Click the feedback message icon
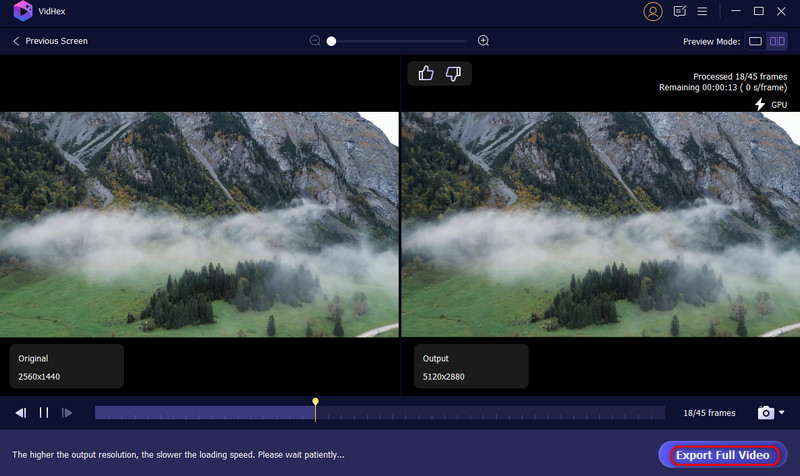This screenshot has width=800, height=476. click(680, 12)
